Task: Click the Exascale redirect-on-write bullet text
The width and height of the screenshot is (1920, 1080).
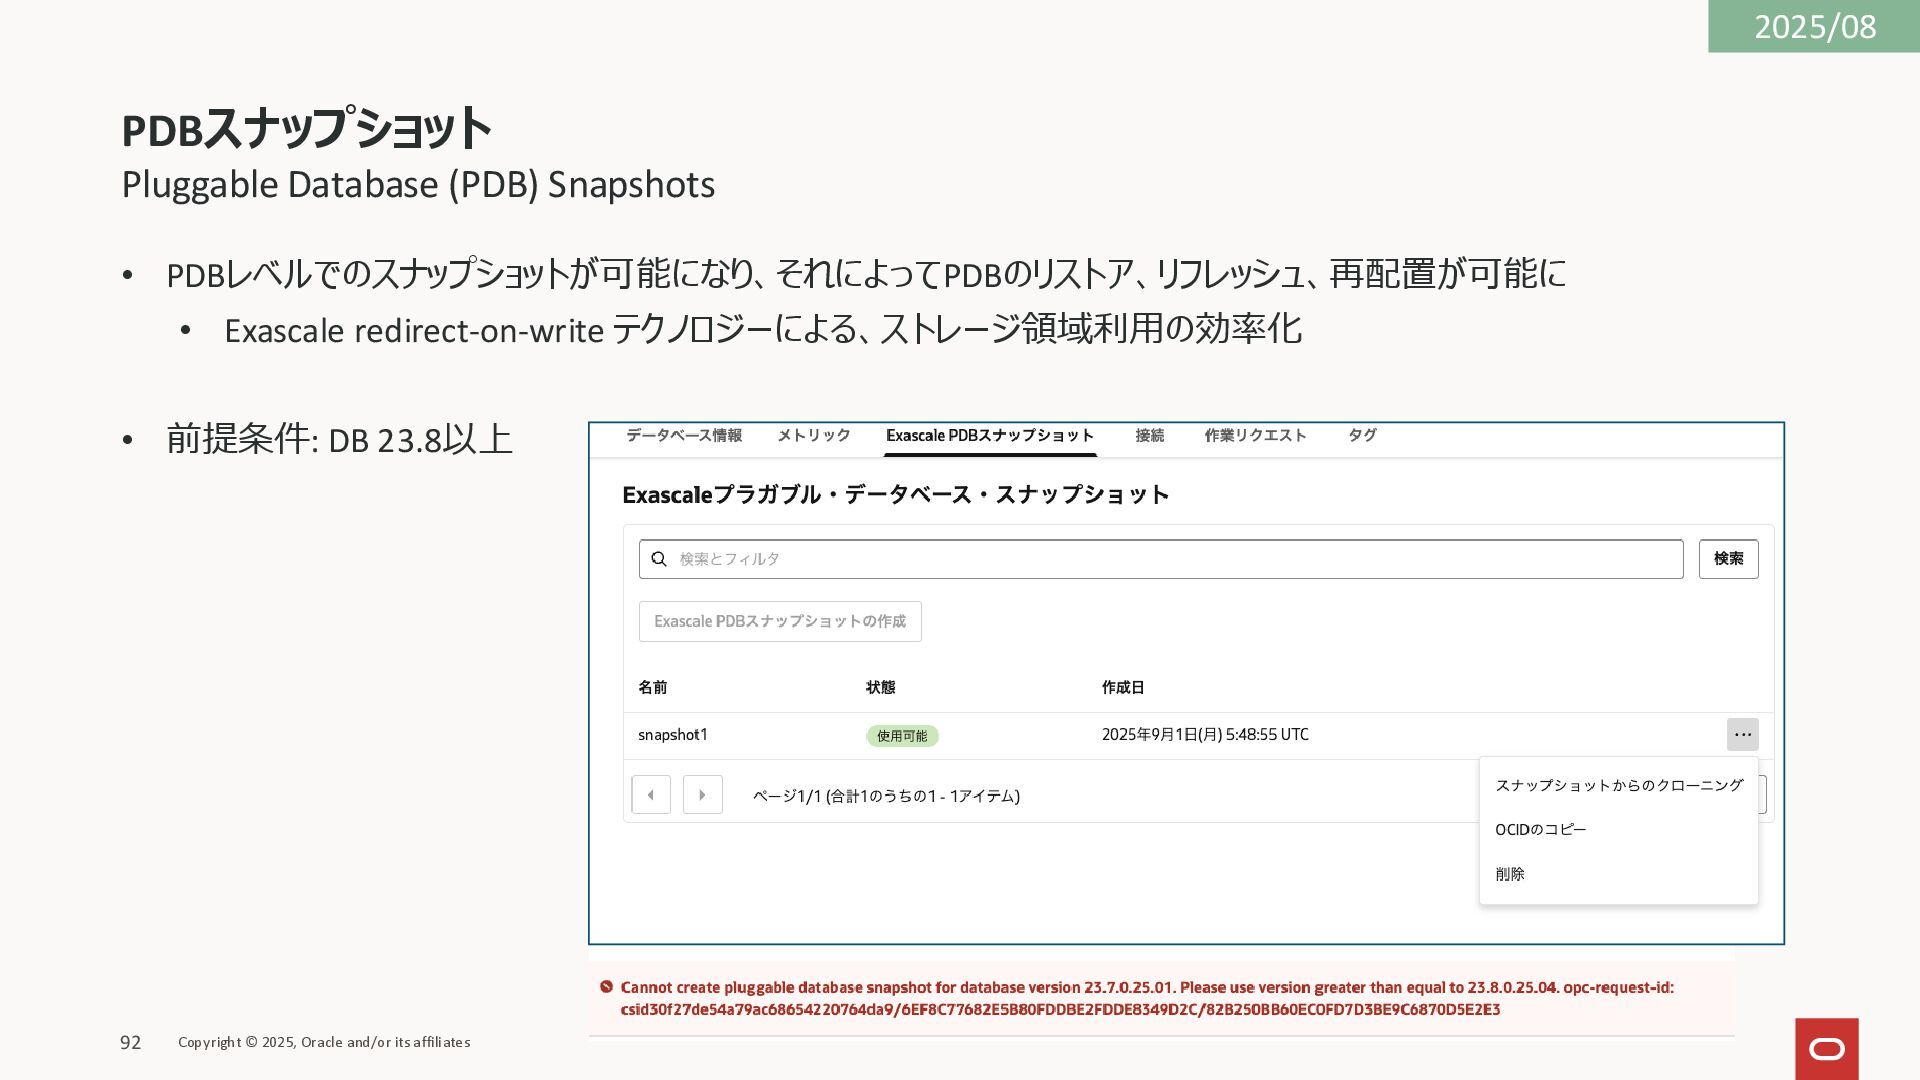Action: (x=763, y=329)
